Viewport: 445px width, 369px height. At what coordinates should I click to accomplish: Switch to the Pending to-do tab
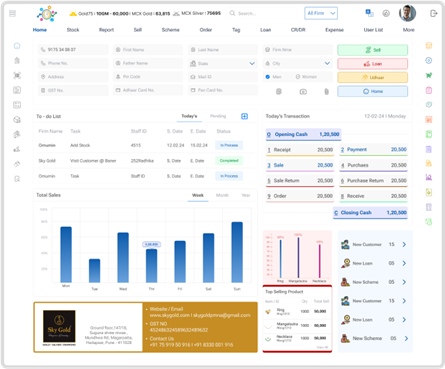click(218, 116)
